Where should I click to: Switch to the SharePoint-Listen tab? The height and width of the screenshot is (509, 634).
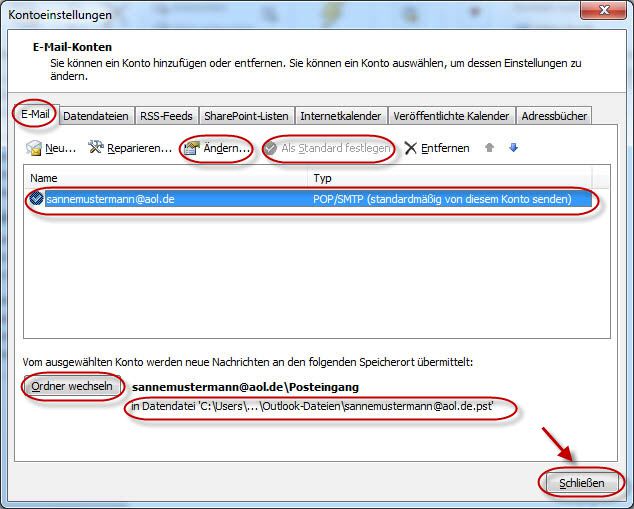click(x=246, y=116)
